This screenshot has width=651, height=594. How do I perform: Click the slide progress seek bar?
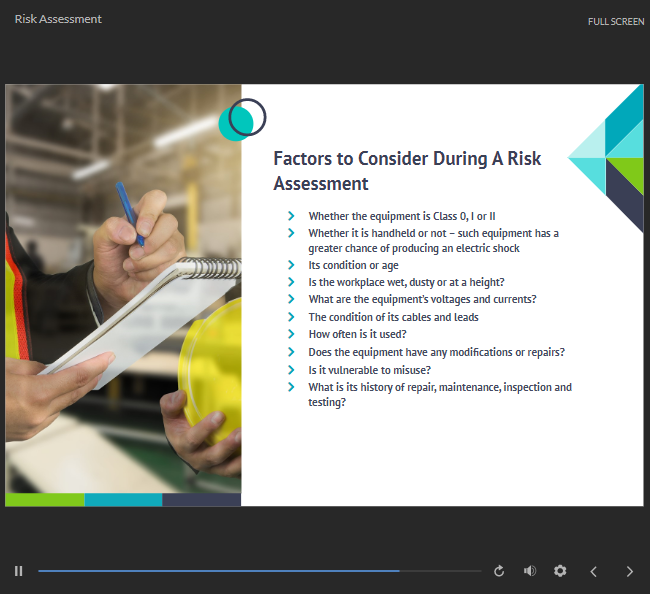(259, 571)
